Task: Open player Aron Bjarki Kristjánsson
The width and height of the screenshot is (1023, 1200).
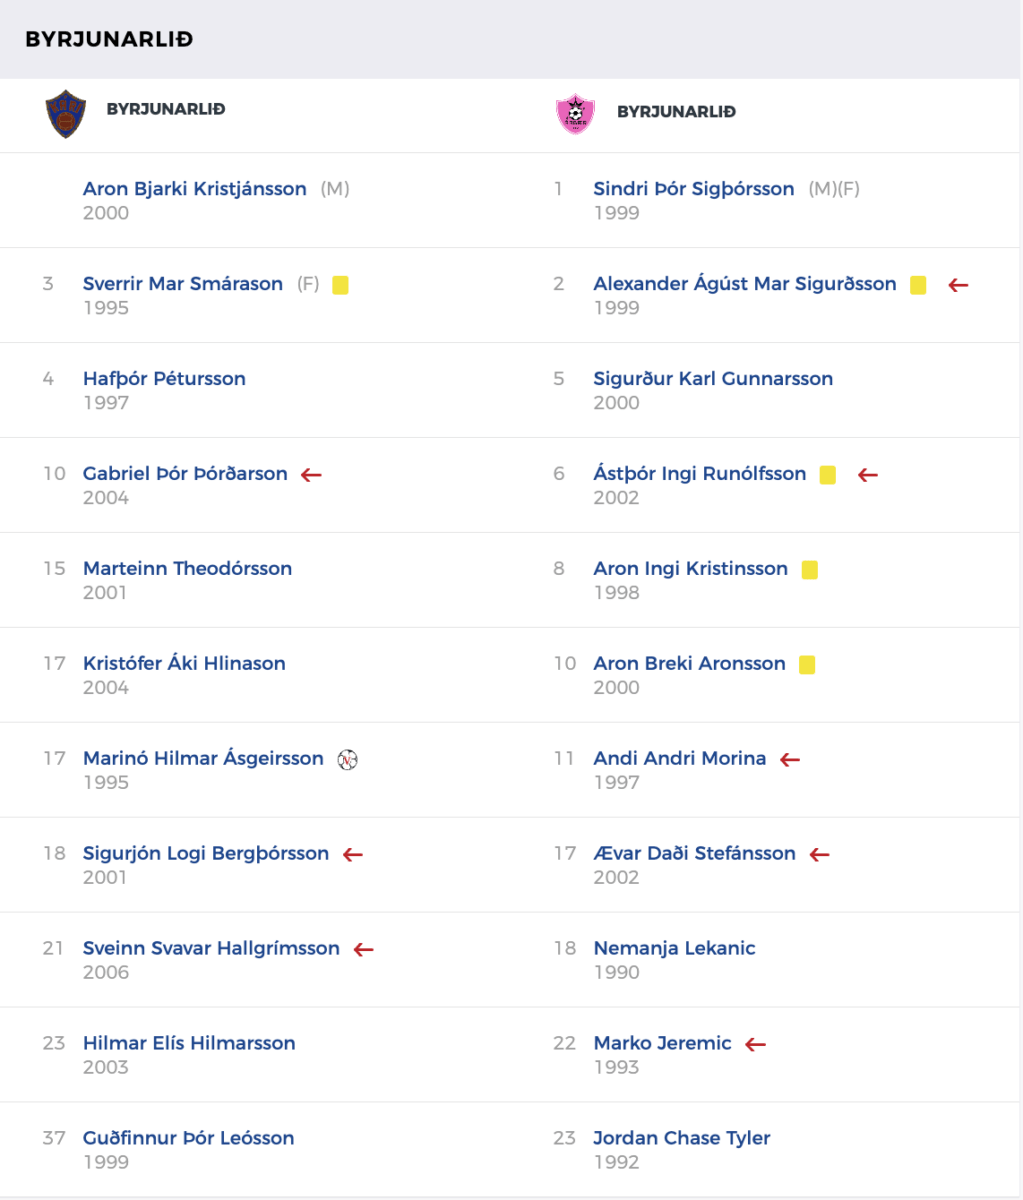Action: [195, 189]
